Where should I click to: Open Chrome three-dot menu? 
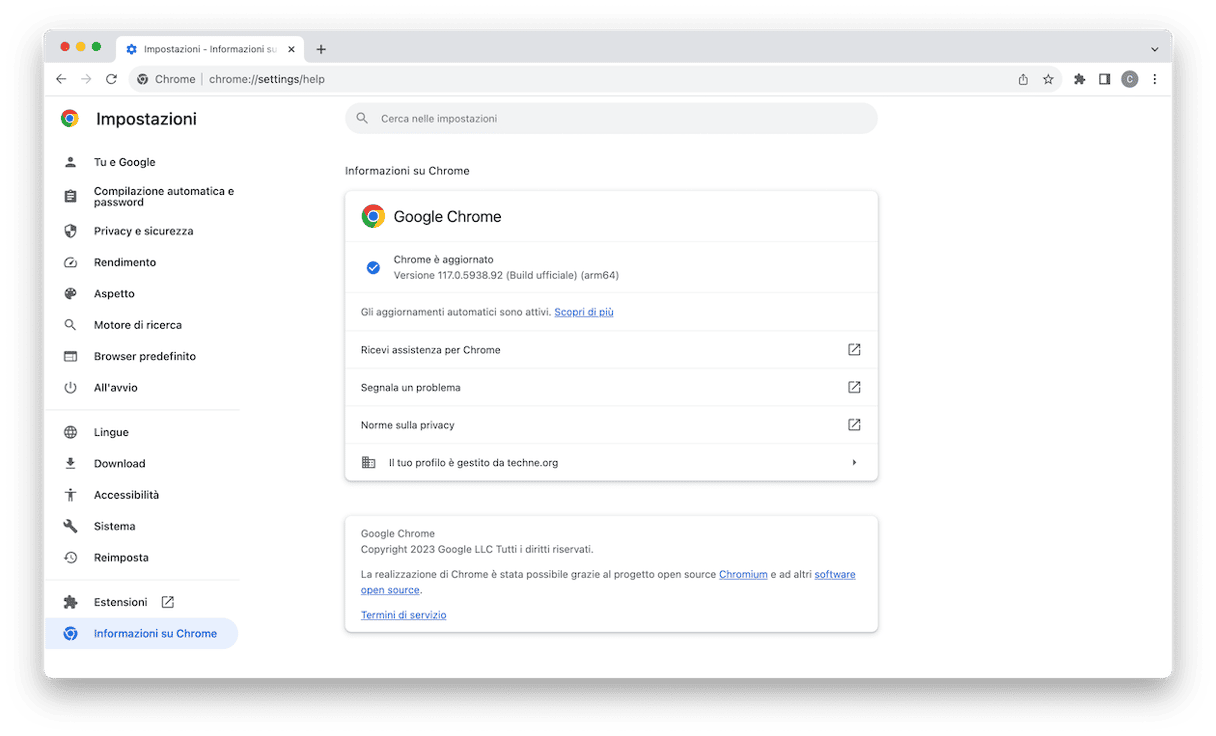[1155, 79]
